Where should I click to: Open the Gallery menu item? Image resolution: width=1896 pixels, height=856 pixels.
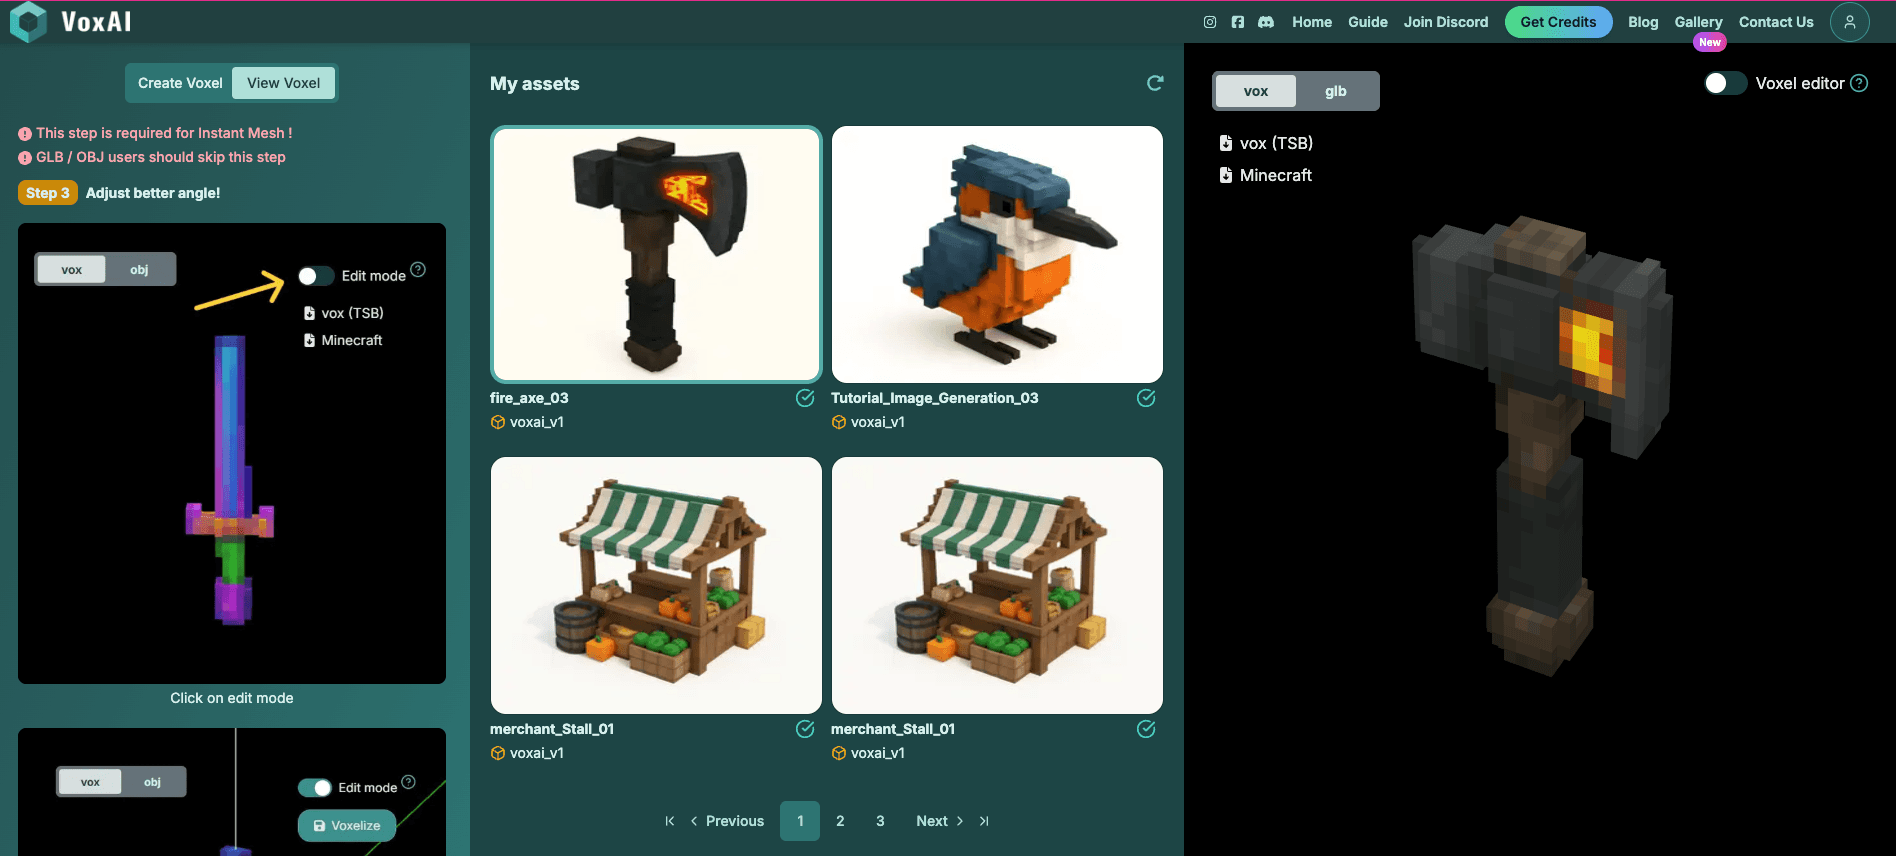click(x=1698, y=22)
